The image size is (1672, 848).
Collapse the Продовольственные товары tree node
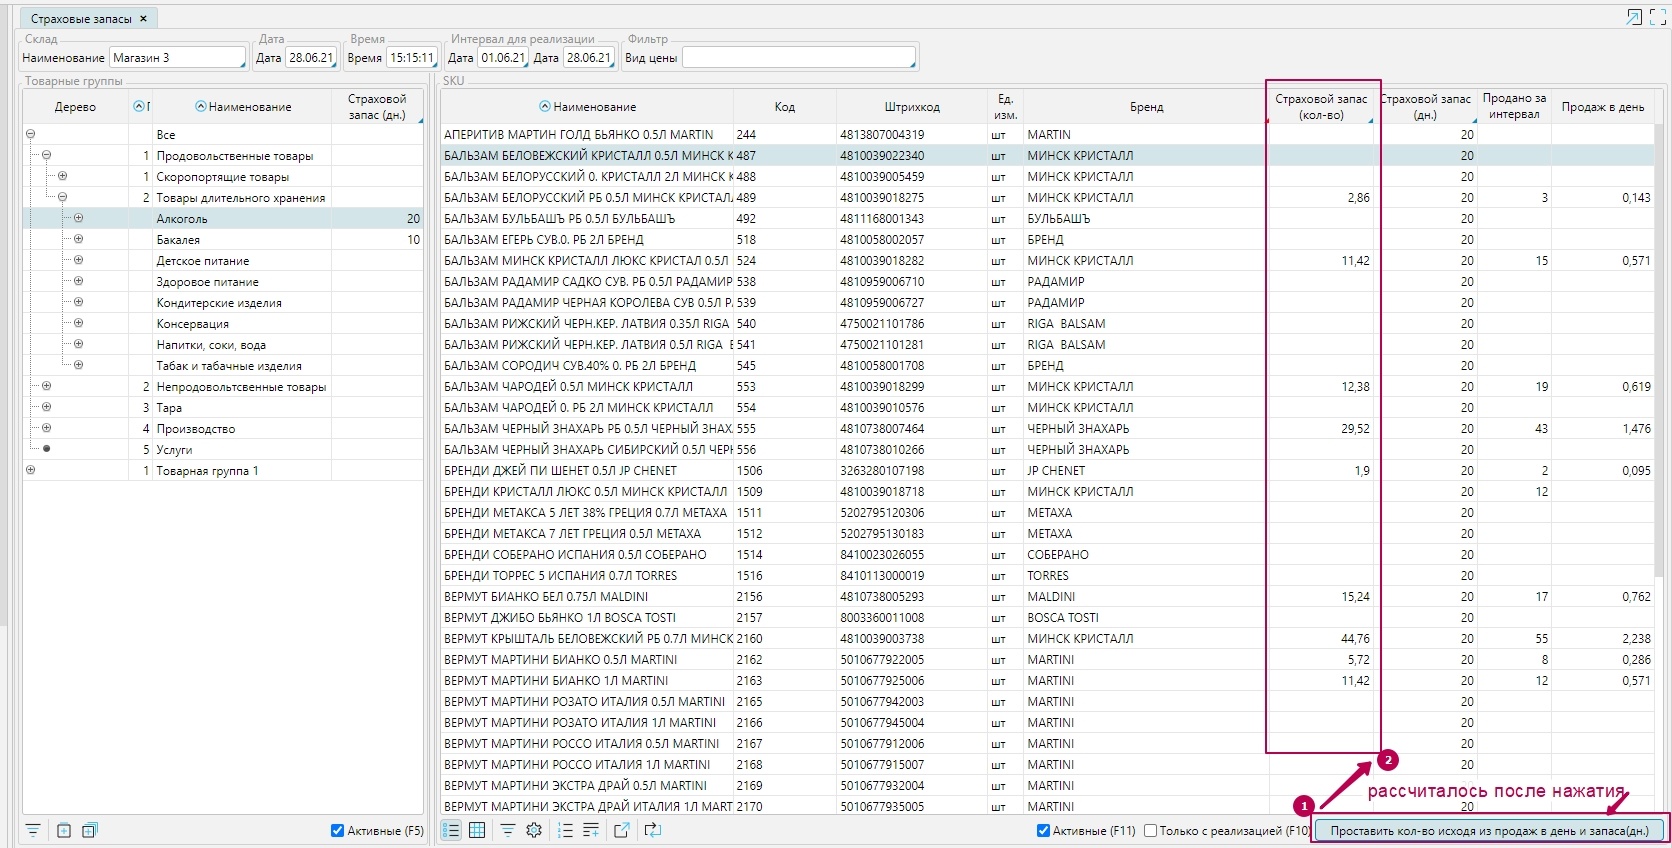pos(46,155)
